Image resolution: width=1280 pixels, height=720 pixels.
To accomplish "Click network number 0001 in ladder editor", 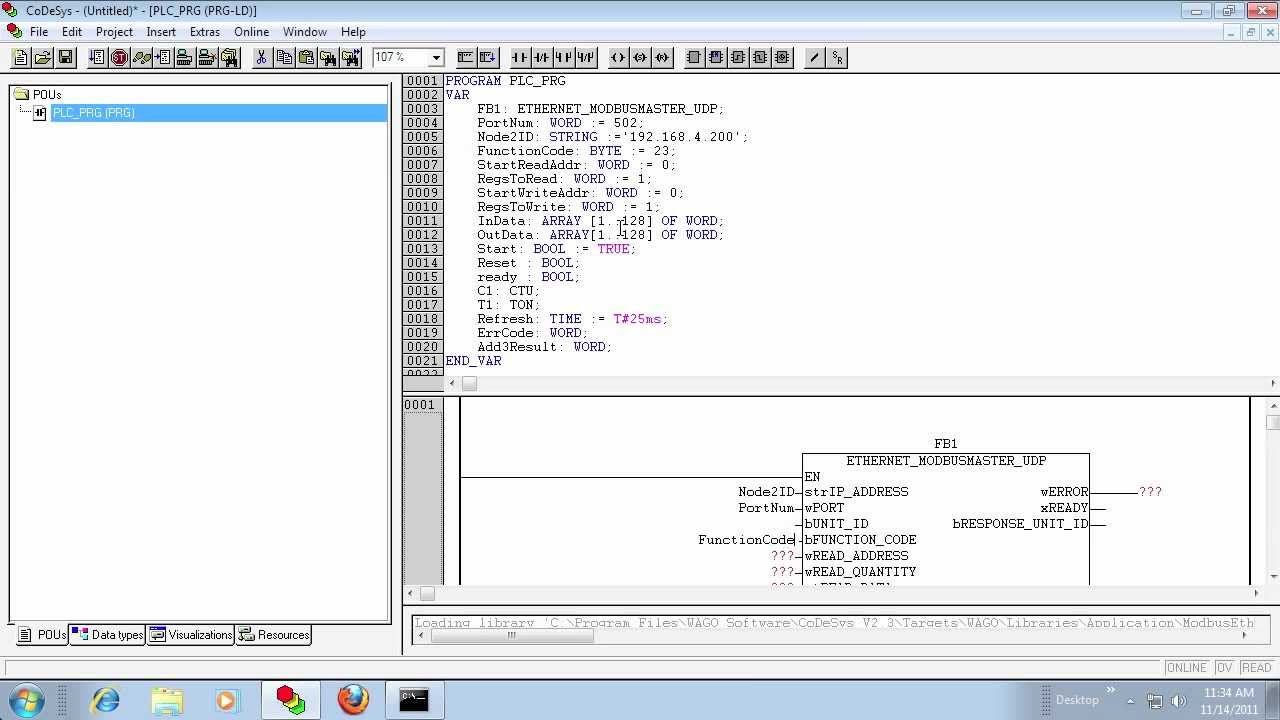I will 420,405.
